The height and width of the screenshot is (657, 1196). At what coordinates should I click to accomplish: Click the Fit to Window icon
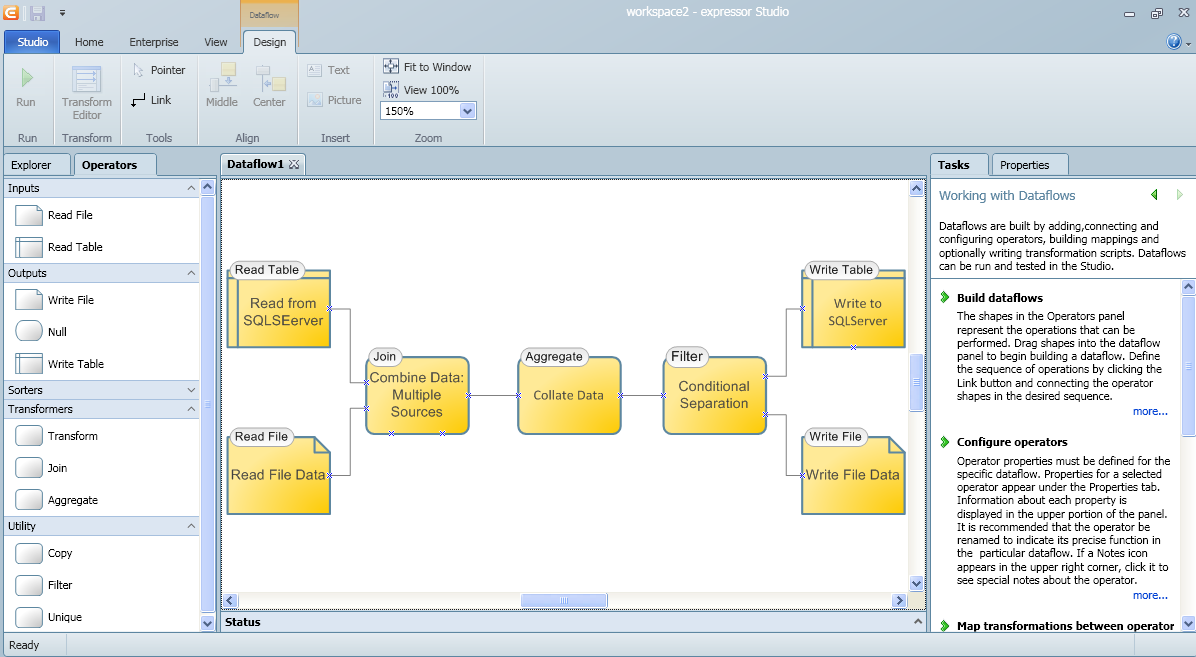pos(391,66)
